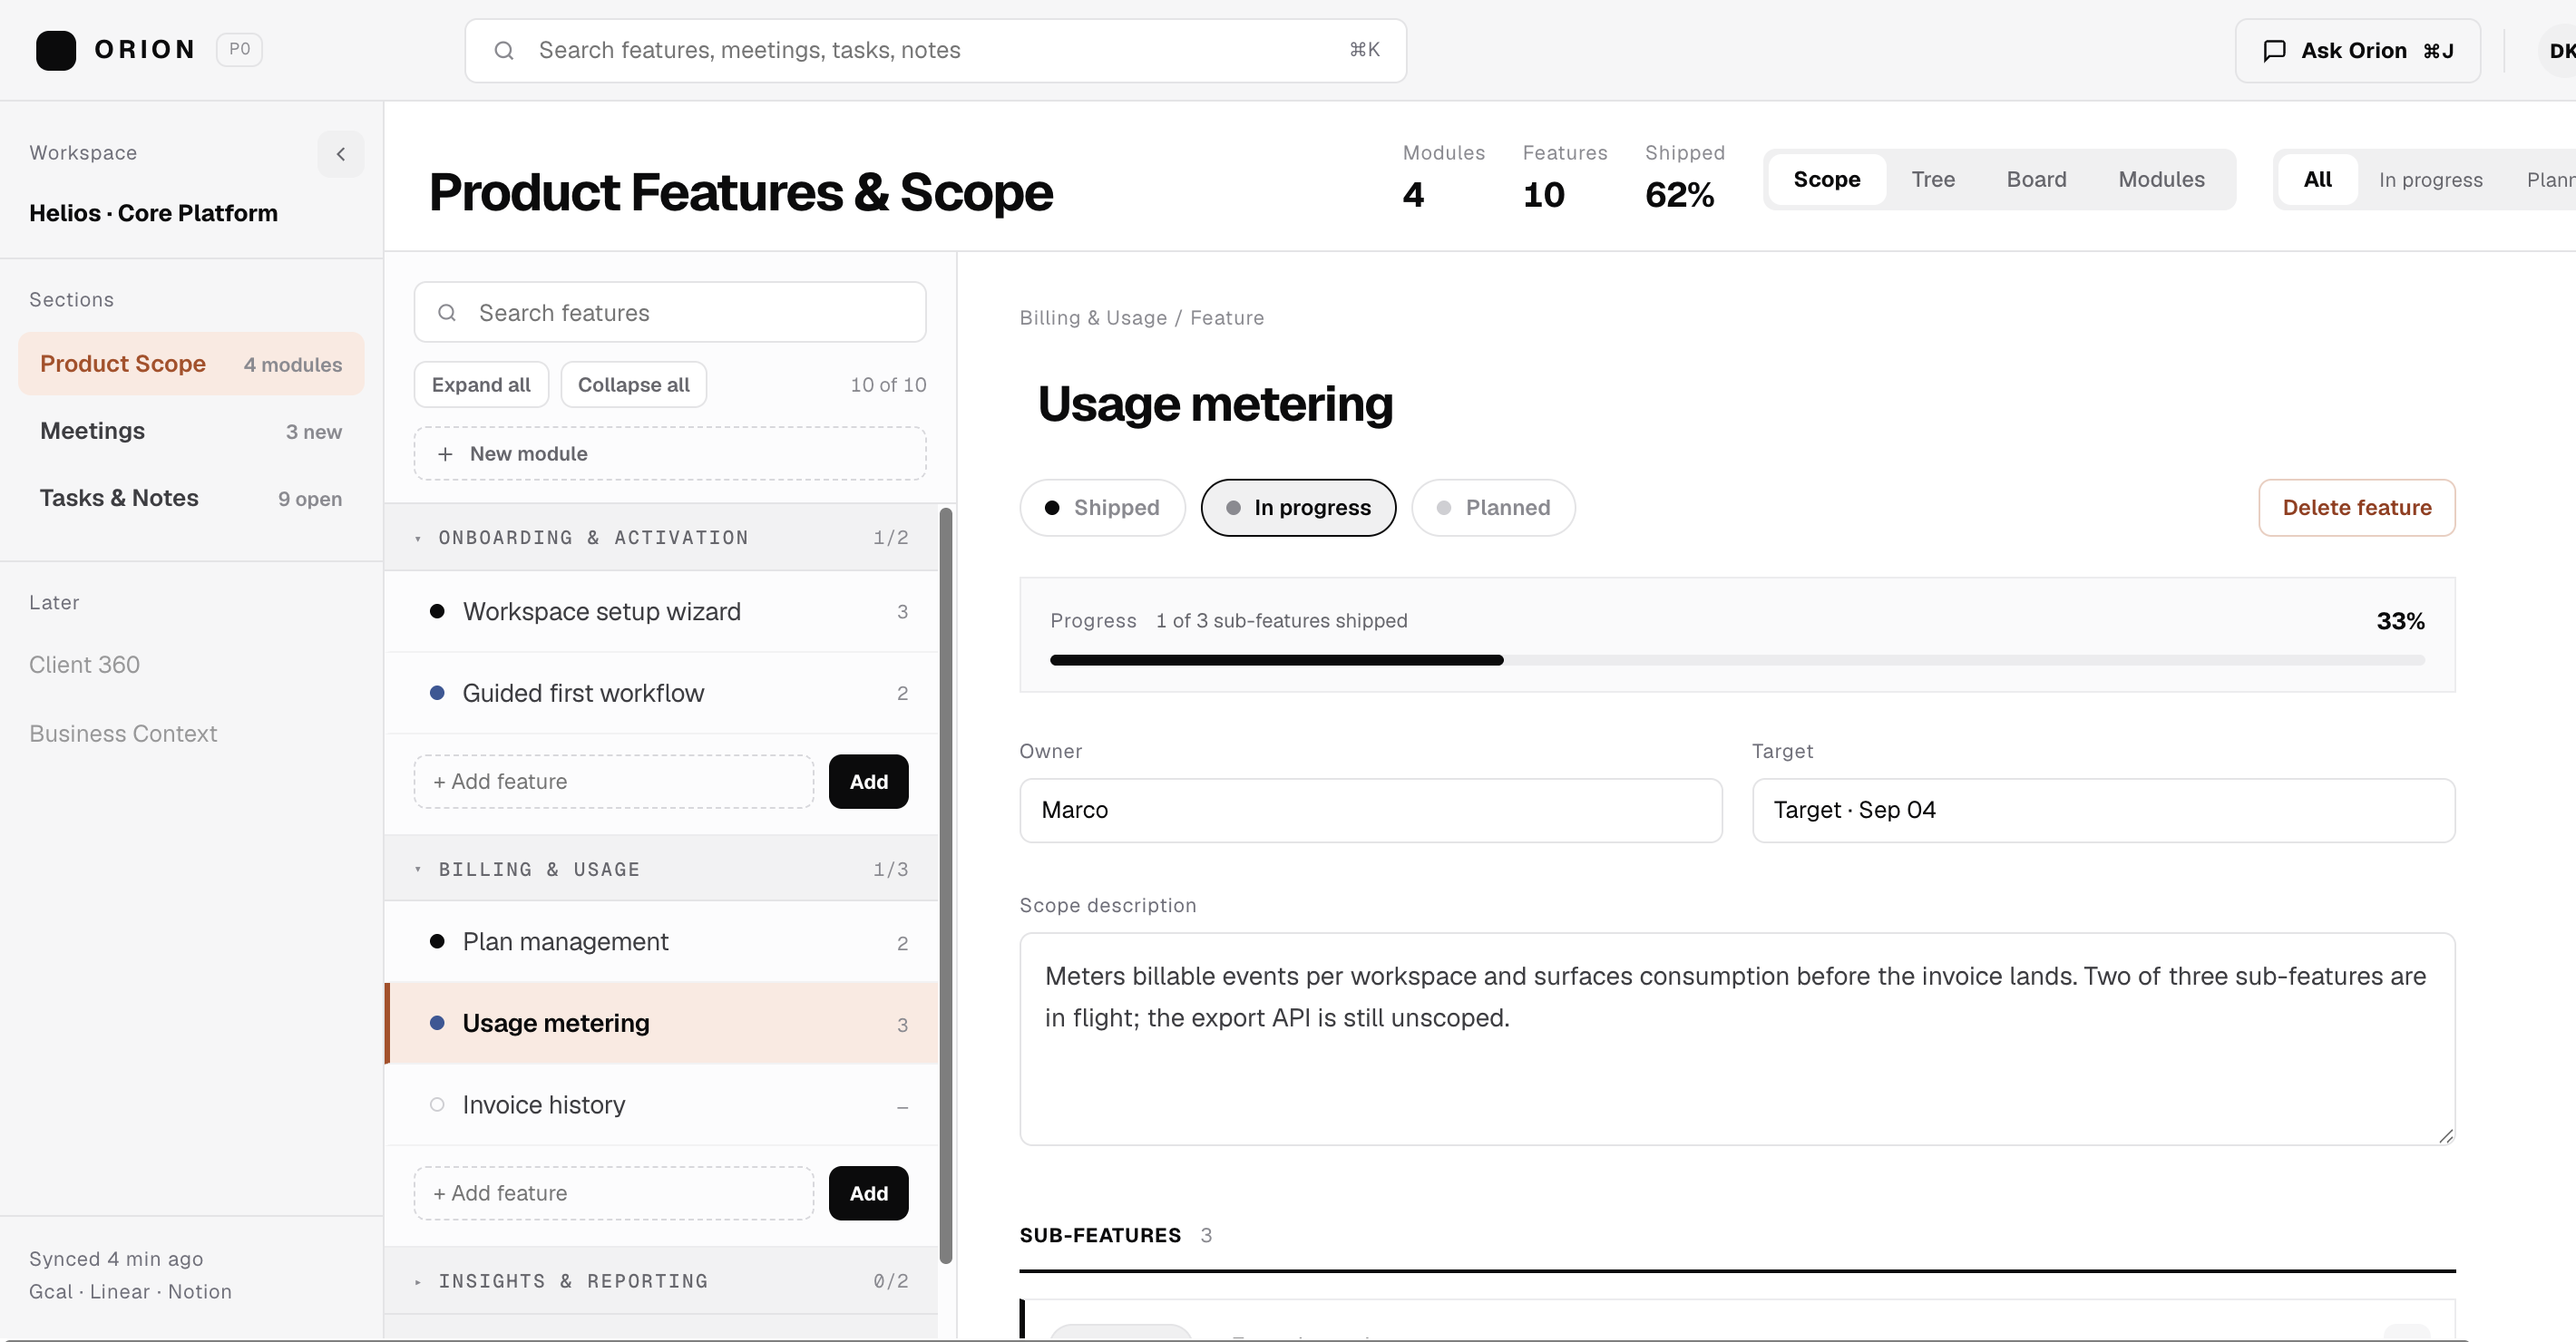Switch to the Scope view tab
This screenshot has width=2576, height=1342.
click(x=1826, y=179)
